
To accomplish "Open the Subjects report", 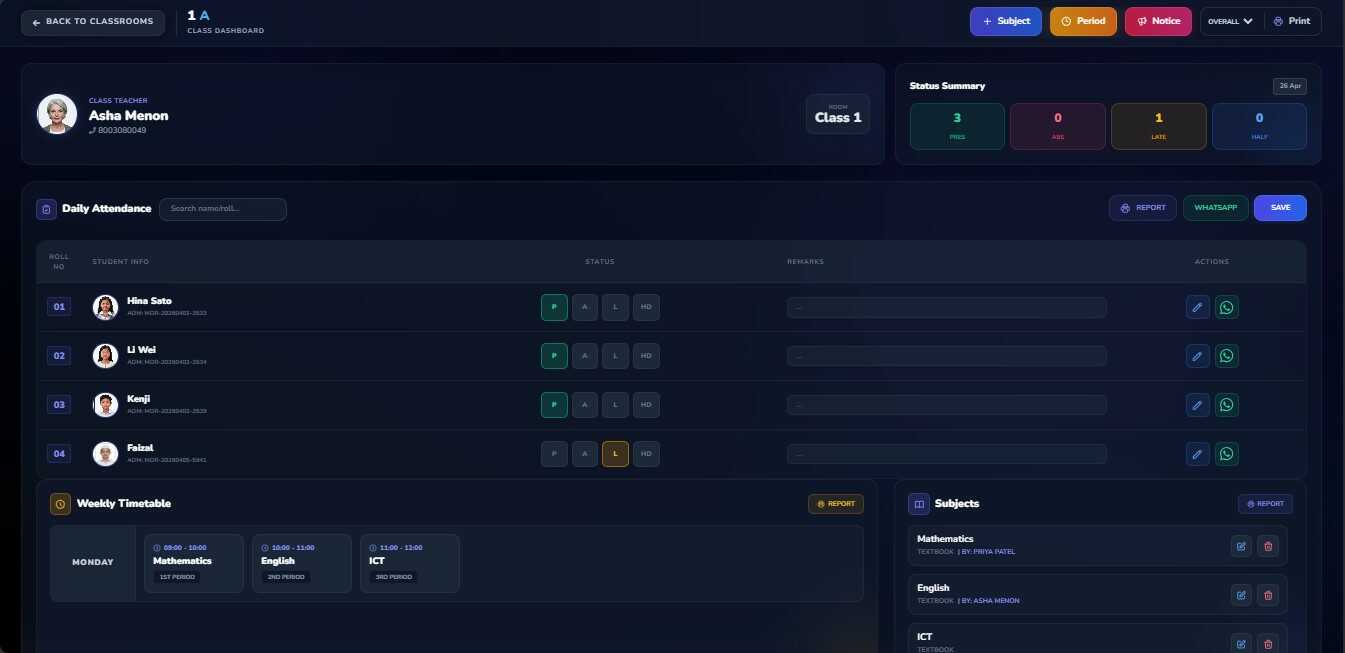I will [x=1265, y=504].
